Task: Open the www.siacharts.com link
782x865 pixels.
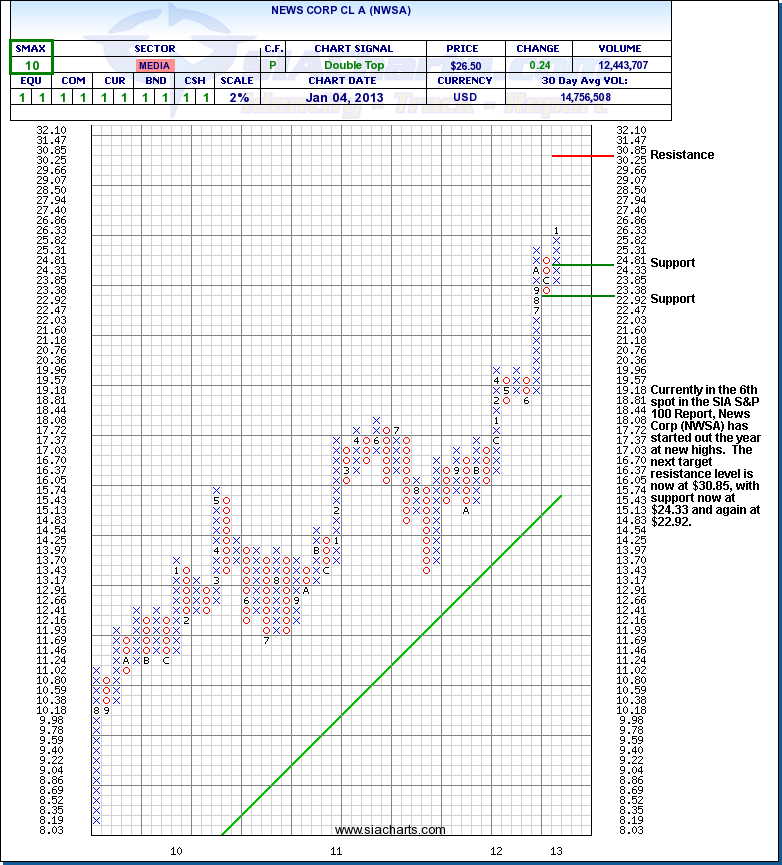Action: pyautogui.click(x=390, y=830)
